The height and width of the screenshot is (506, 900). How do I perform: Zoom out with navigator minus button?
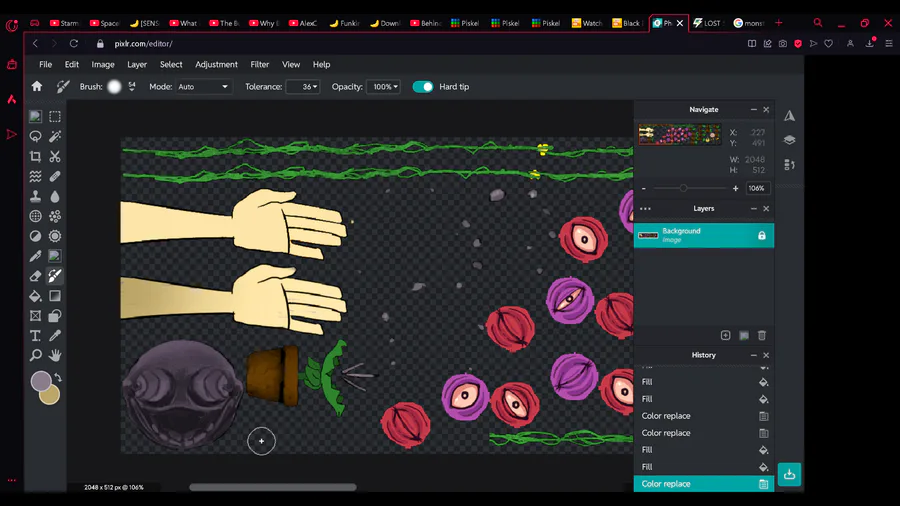tap(643, 188)
